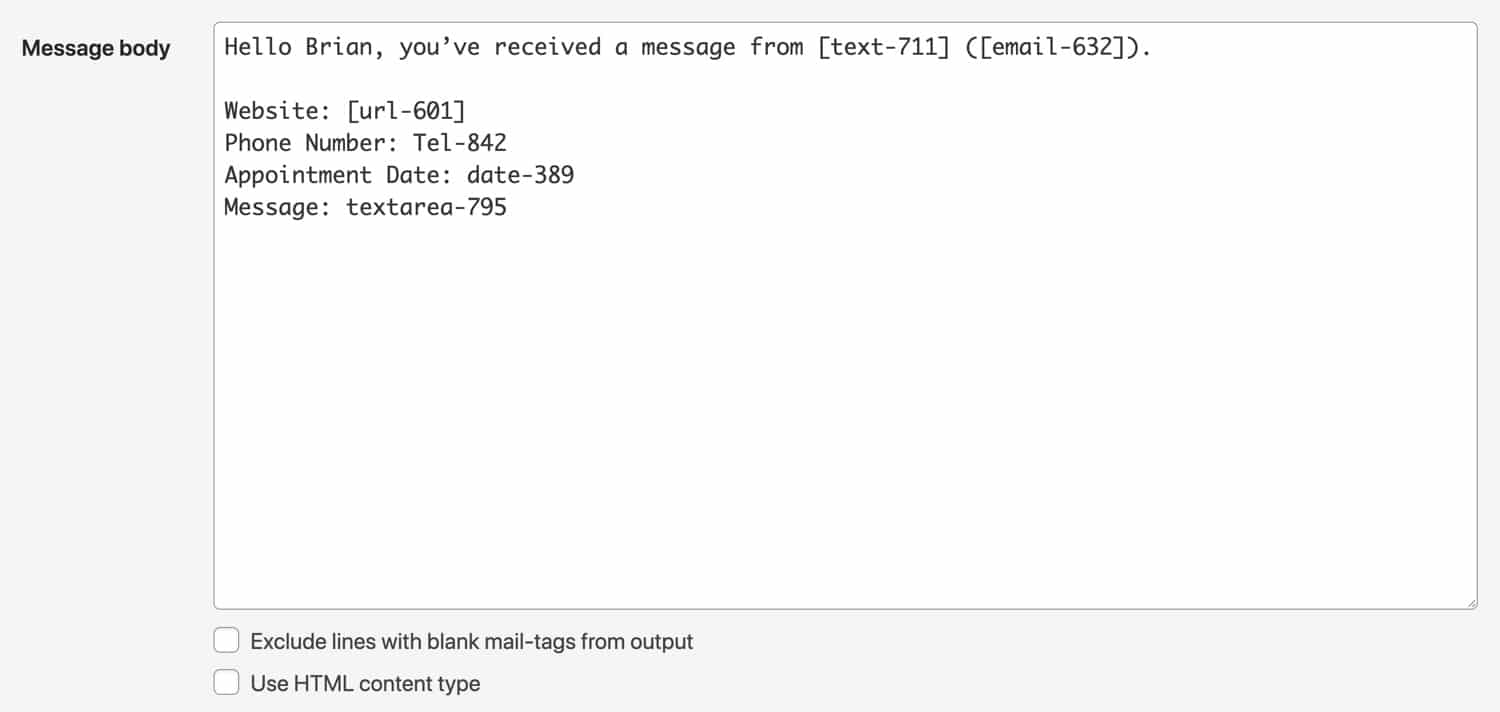Enable Exclude lines with blank mail-tags checkbox
Viewport: 1500px width, 712px height.
227,641
